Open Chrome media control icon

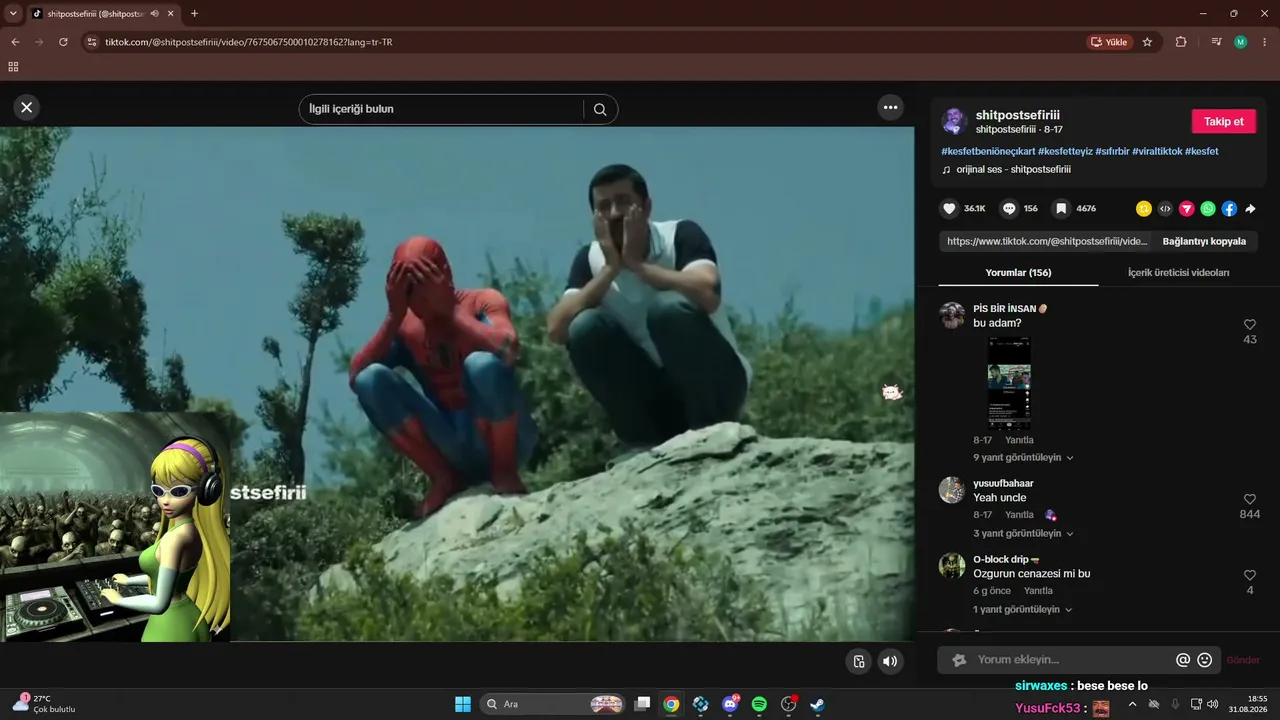pos(1216,42)
